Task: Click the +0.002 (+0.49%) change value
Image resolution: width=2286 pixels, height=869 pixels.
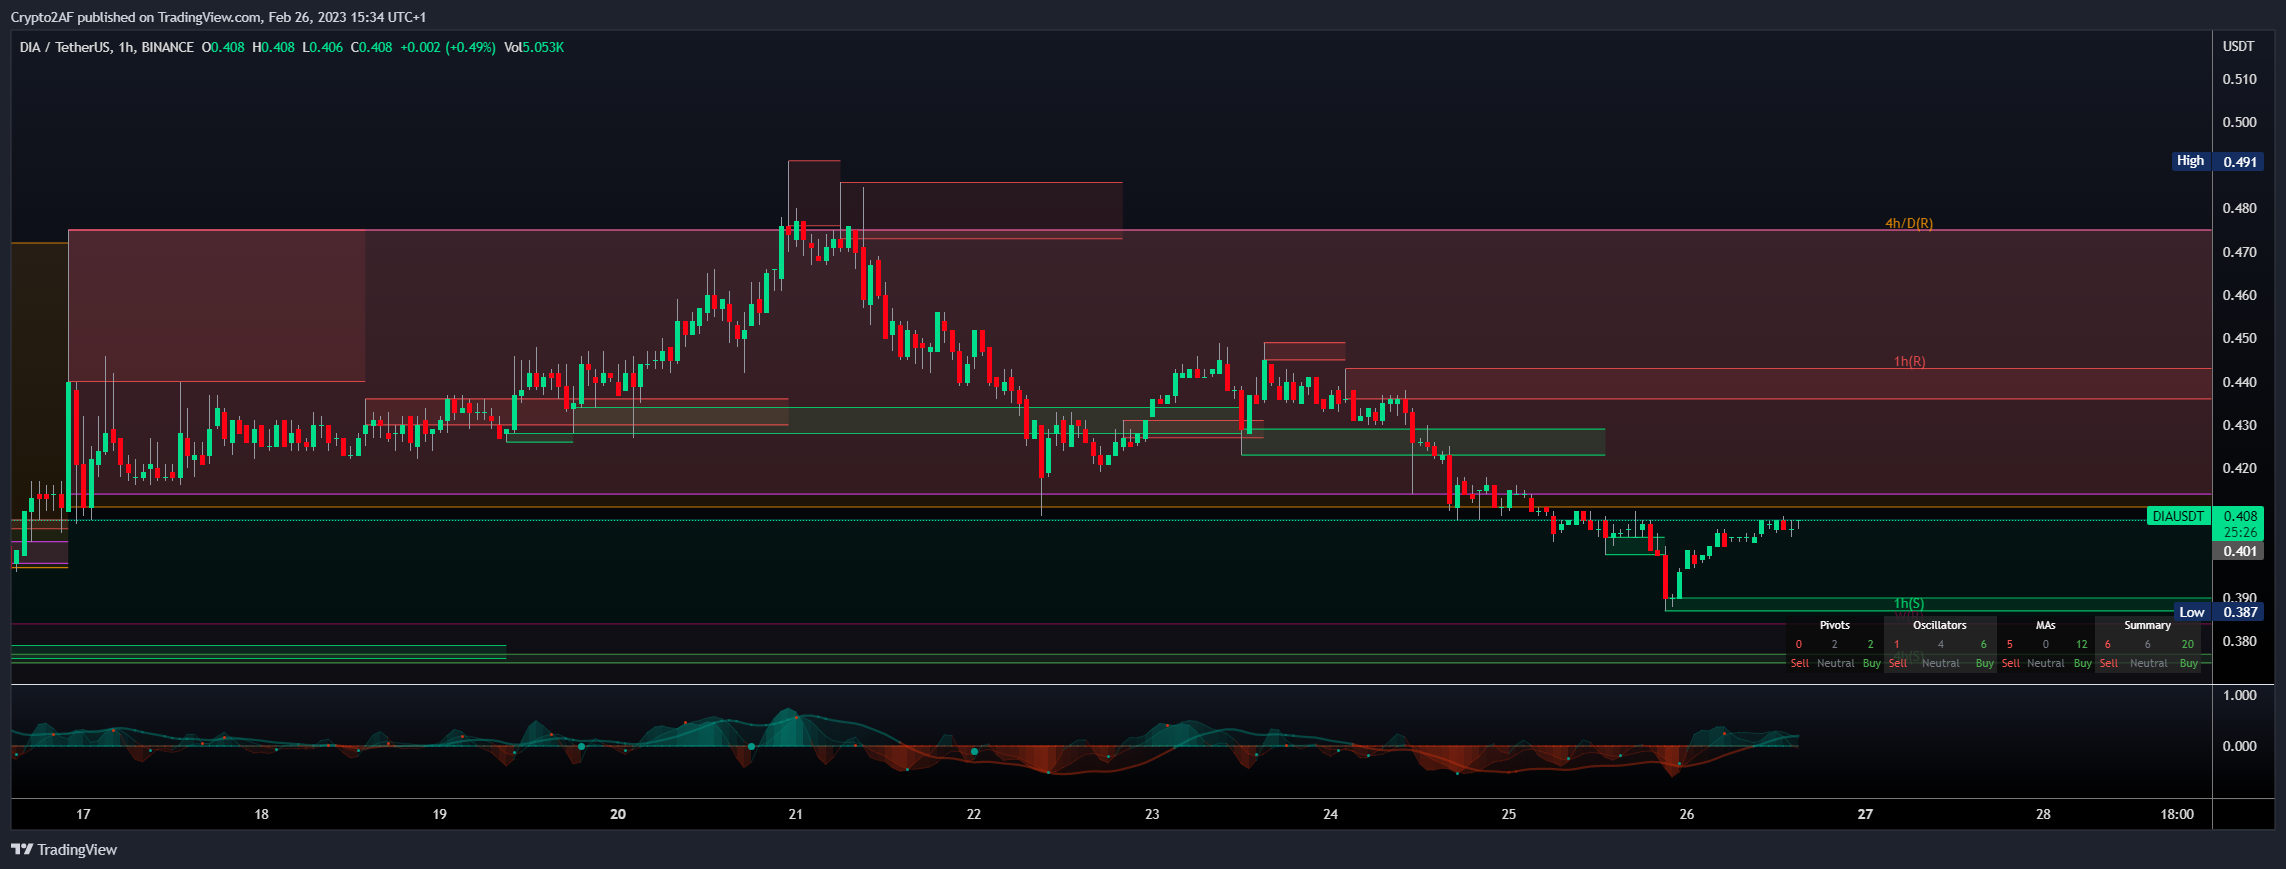Action: [x=448, y=47]
